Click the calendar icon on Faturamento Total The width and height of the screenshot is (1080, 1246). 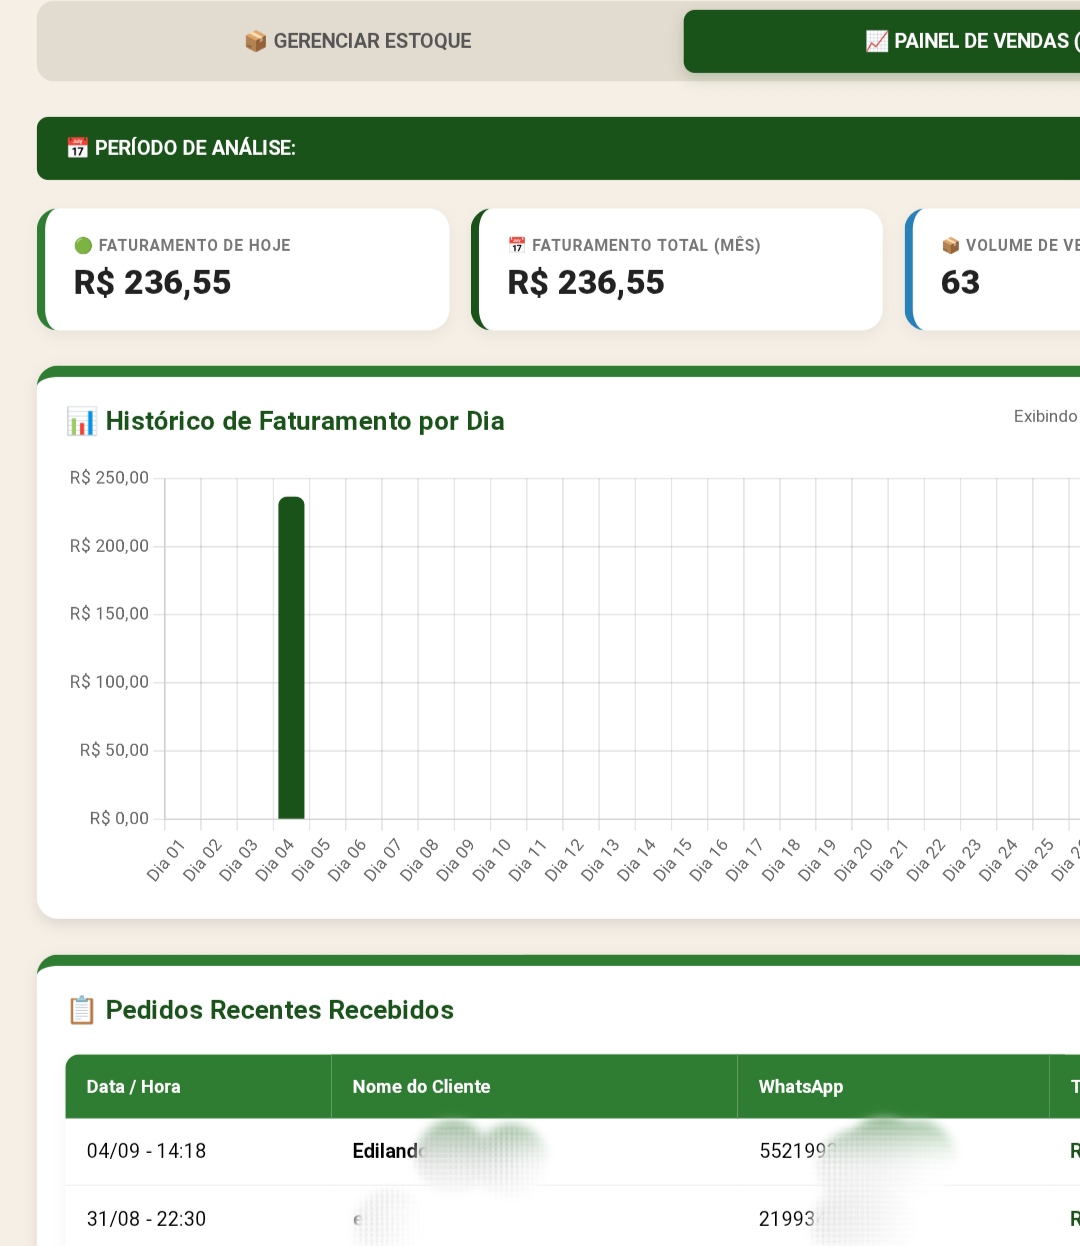517,245
